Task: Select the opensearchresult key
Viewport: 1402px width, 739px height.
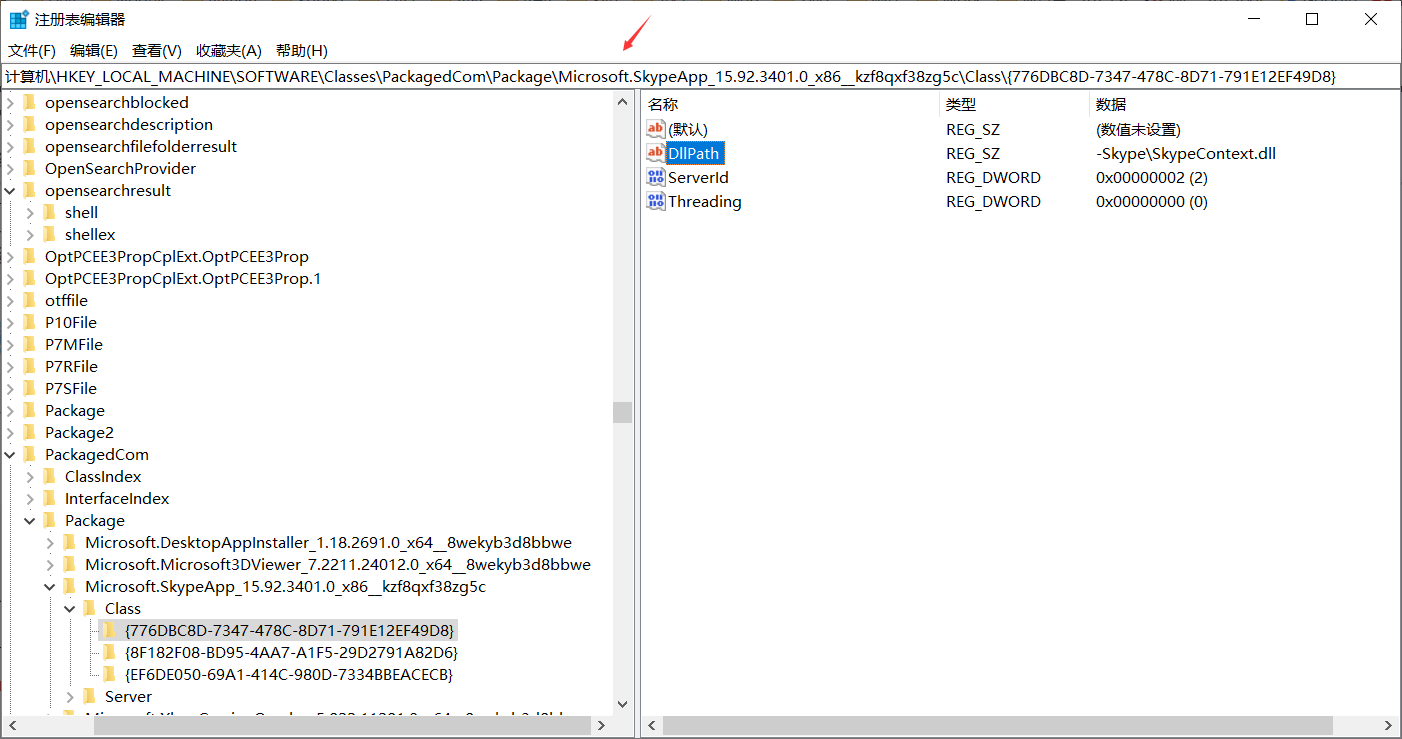Action: tap(108, 190)
